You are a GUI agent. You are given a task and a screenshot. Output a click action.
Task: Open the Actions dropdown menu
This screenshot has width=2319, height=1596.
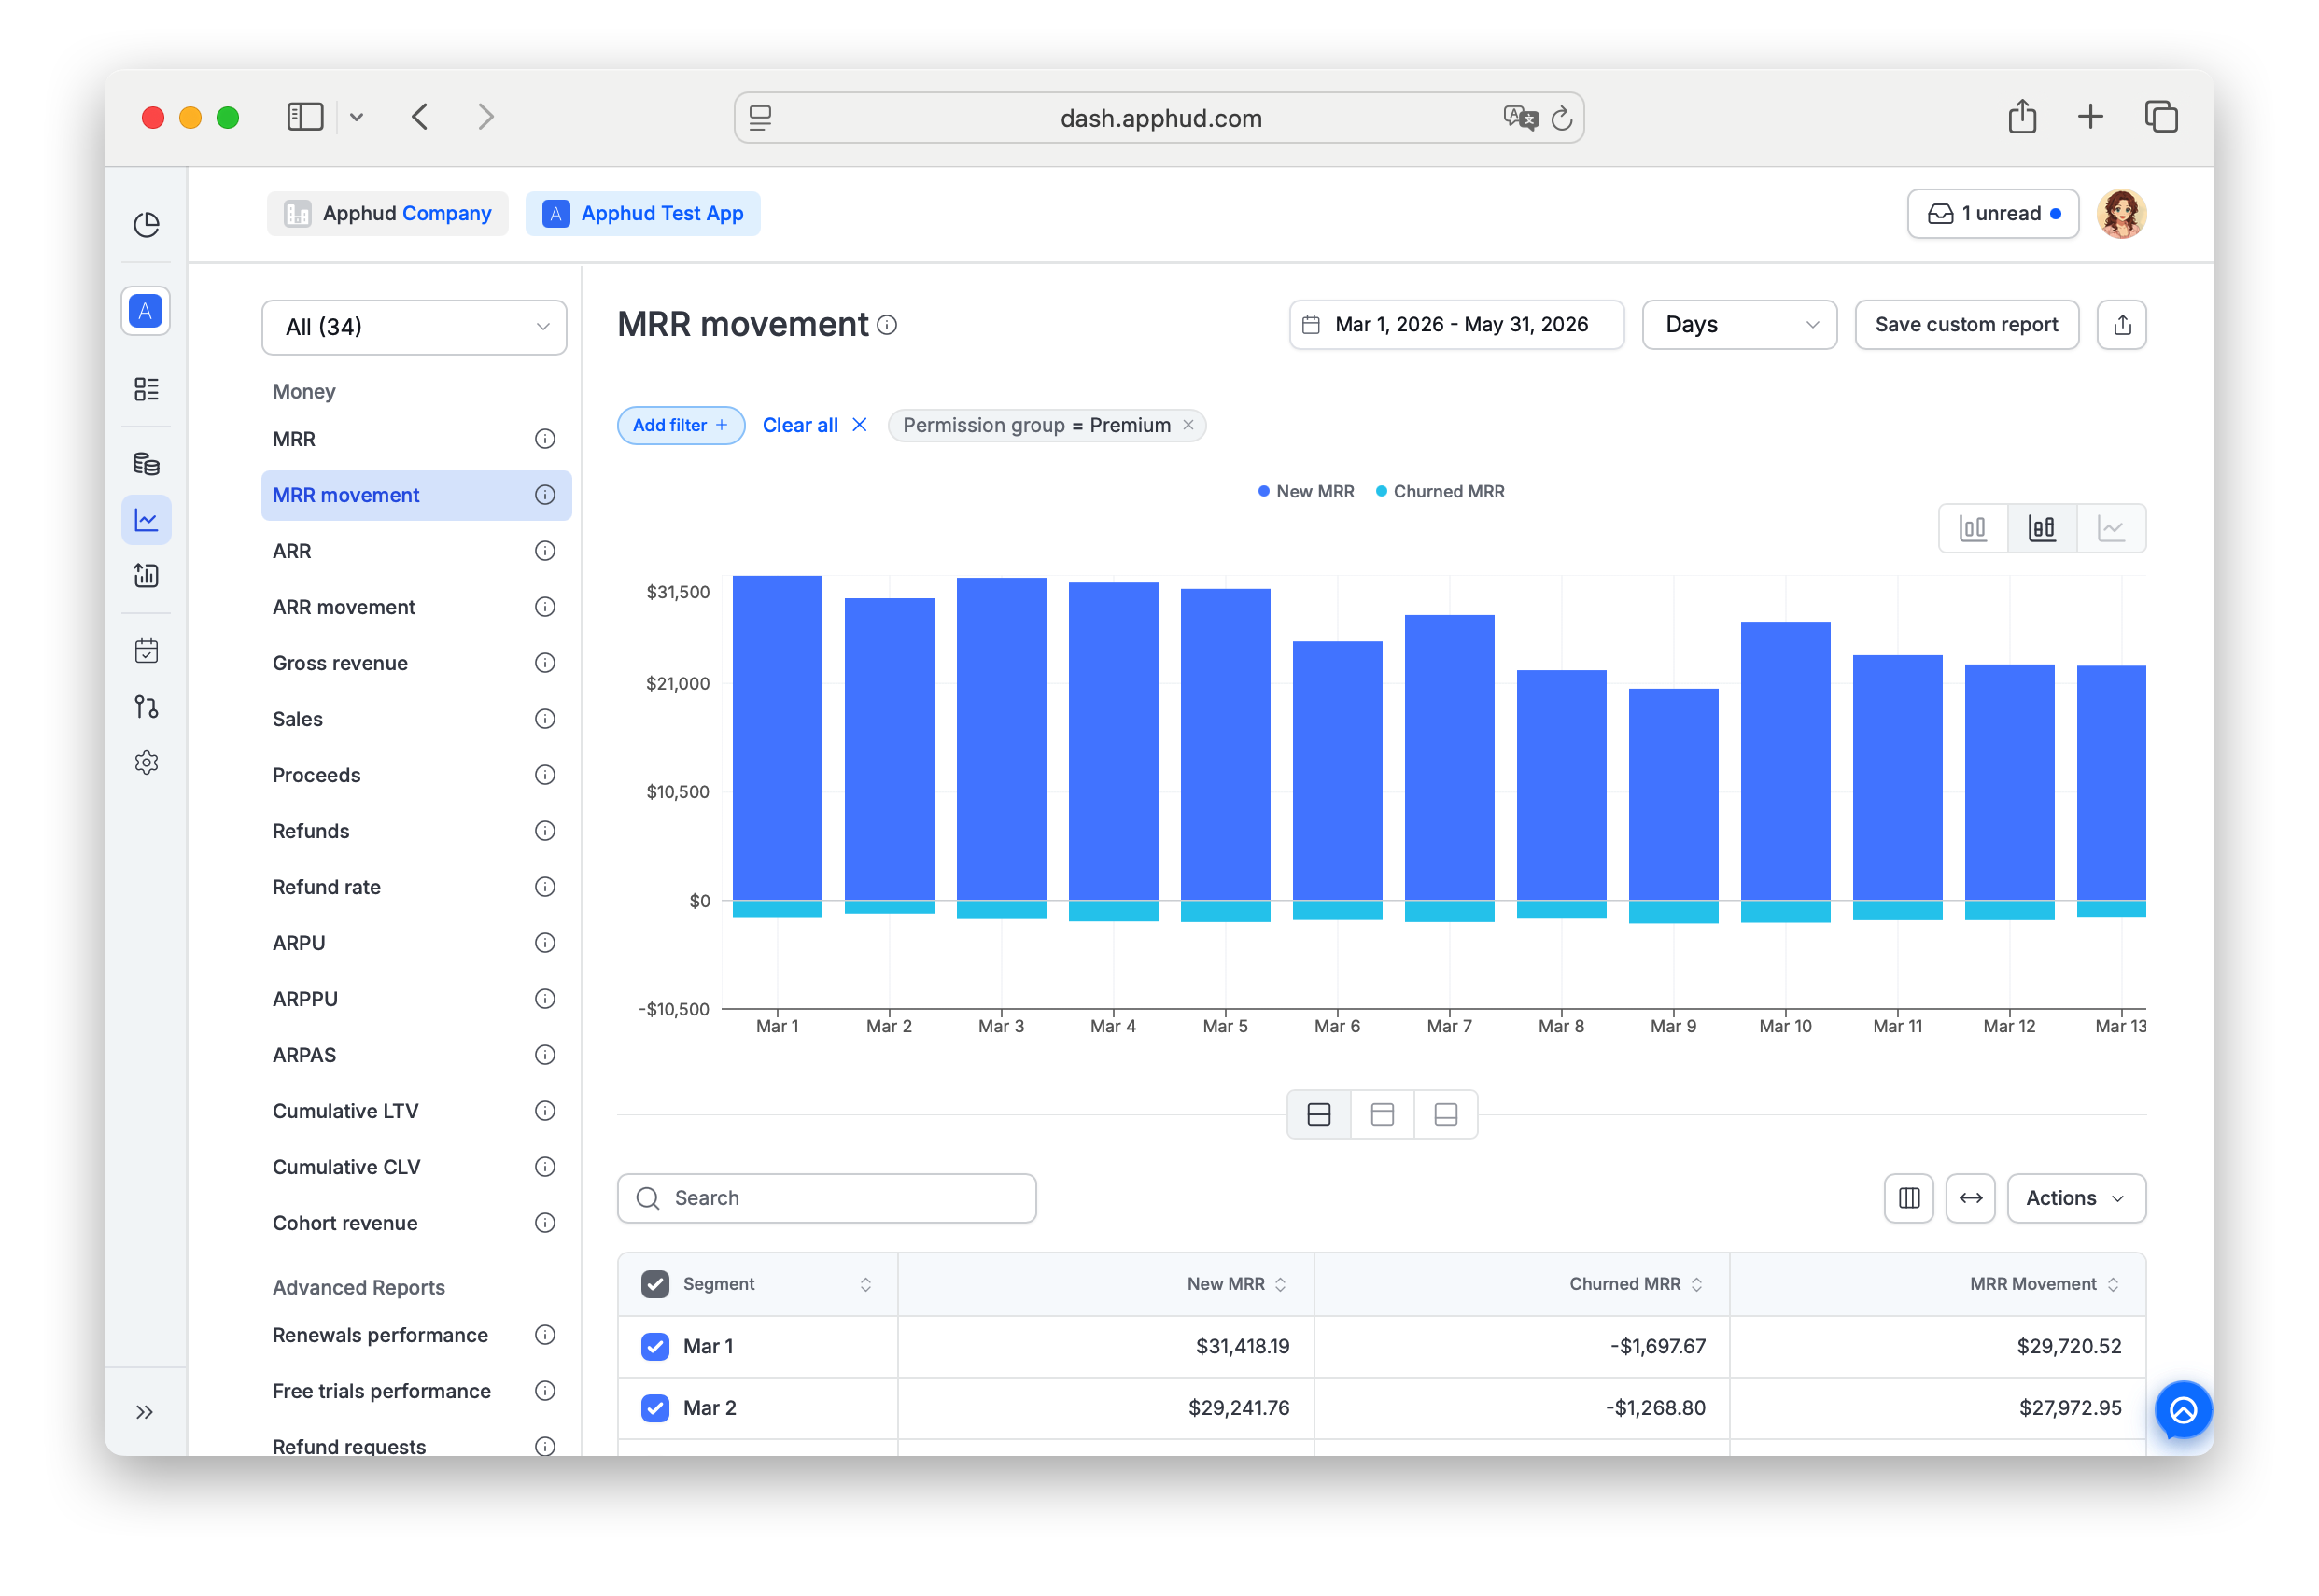click(2075, 1198)
